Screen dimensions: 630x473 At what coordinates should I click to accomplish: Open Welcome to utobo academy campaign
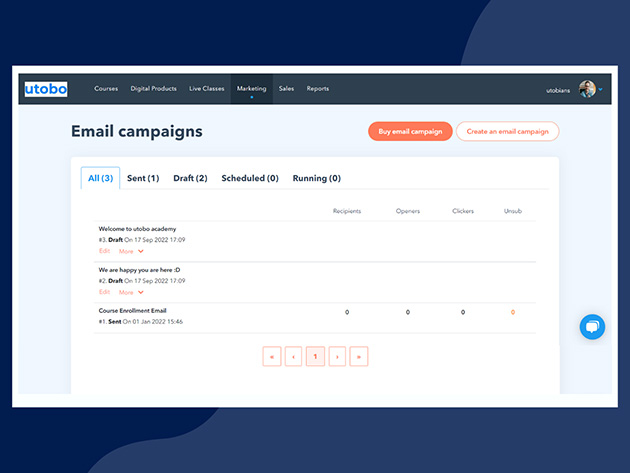137,229
